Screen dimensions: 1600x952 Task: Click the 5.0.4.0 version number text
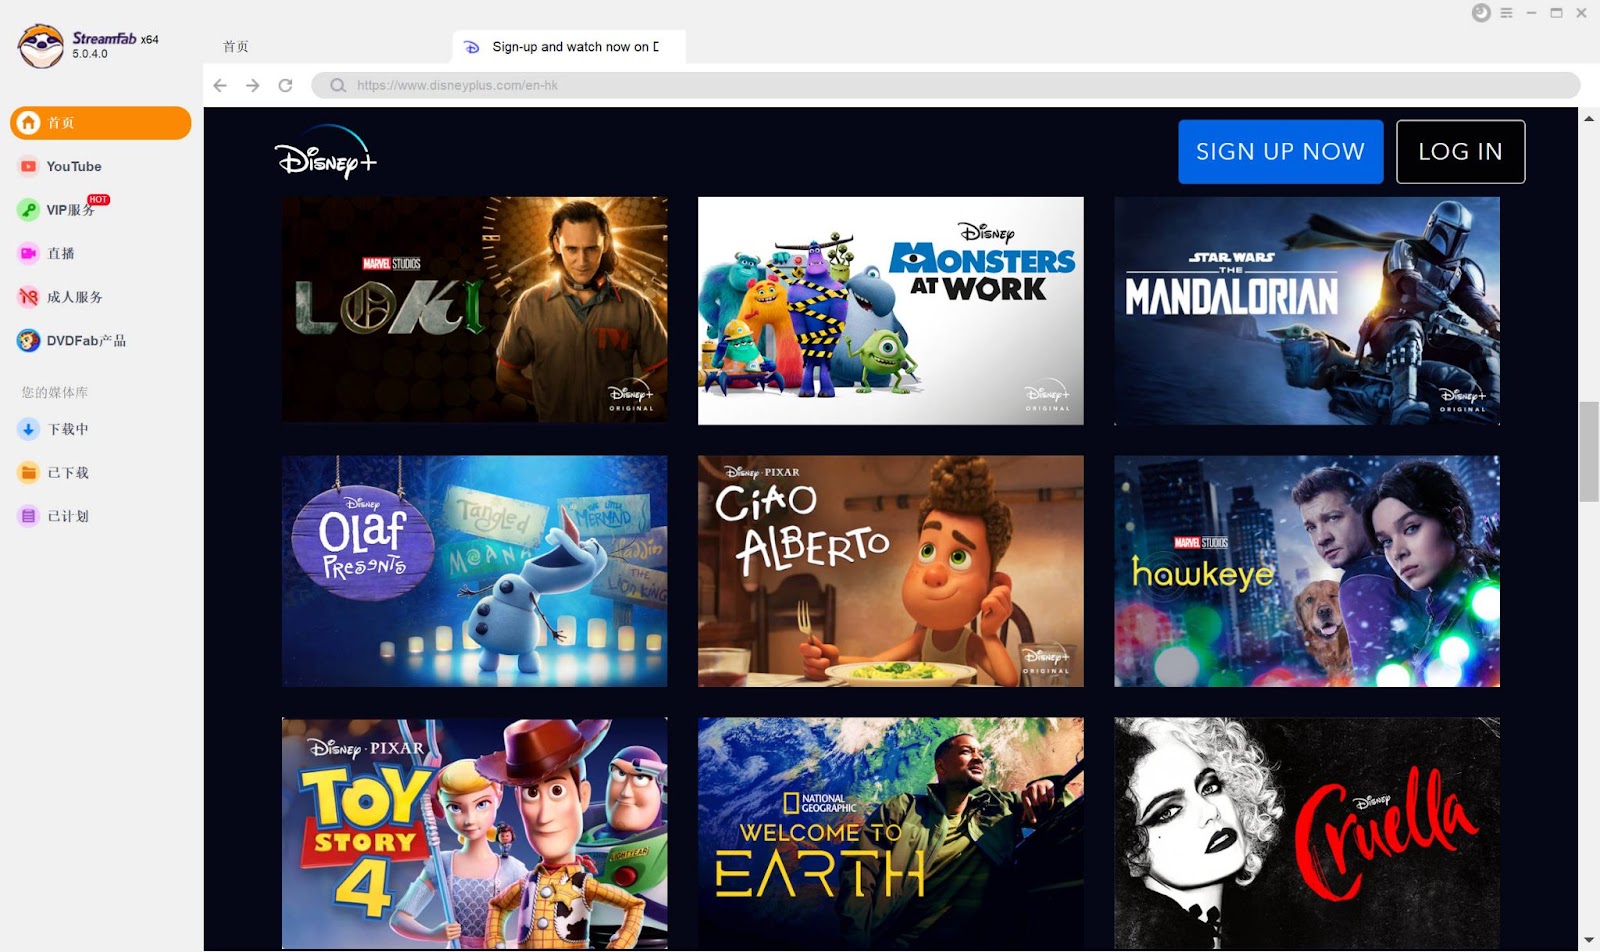click(x=90, y=54)
